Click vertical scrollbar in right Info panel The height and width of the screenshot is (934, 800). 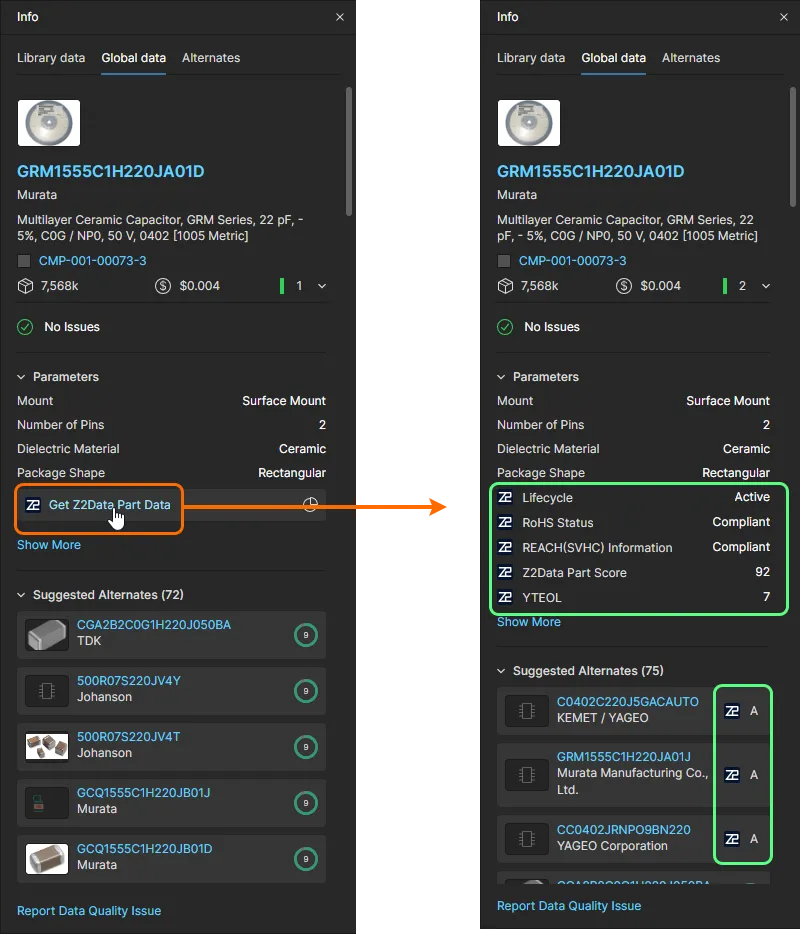[793, 147]
